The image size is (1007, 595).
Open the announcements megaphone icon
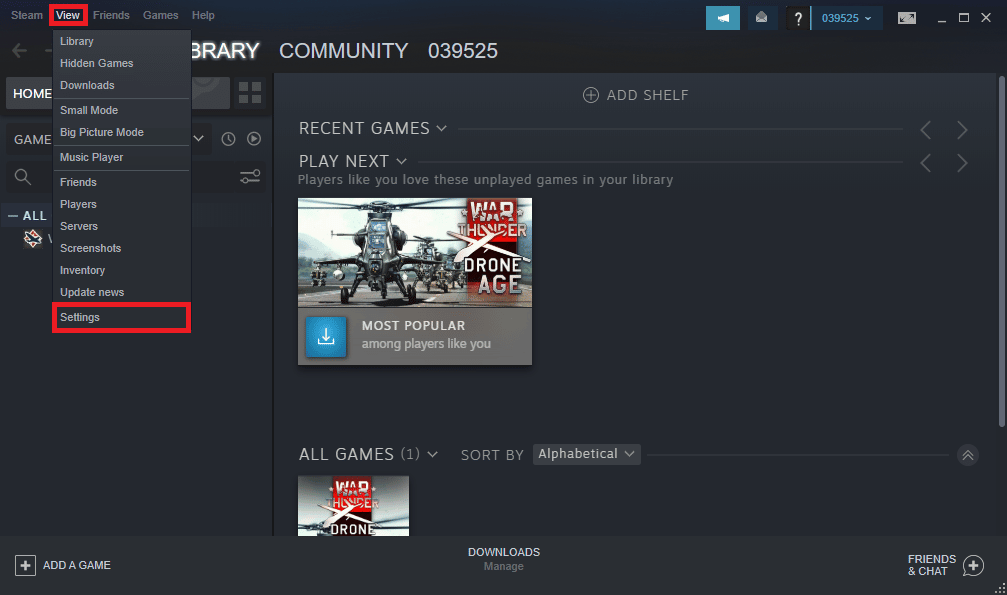(722, 18)
